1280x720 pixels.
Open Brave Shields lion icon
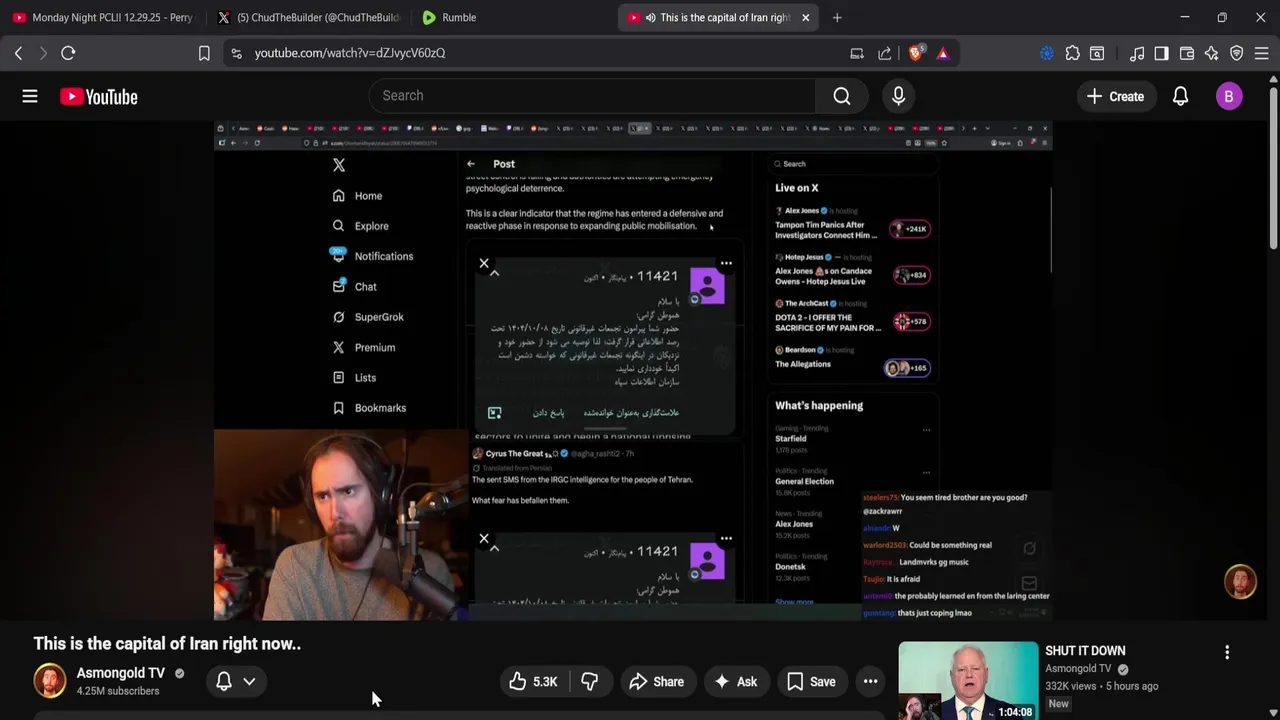(915, 53)
